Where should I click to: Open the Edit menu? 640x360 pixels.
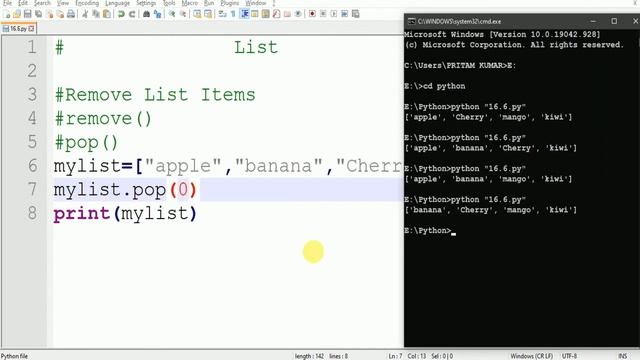point(23,3)
